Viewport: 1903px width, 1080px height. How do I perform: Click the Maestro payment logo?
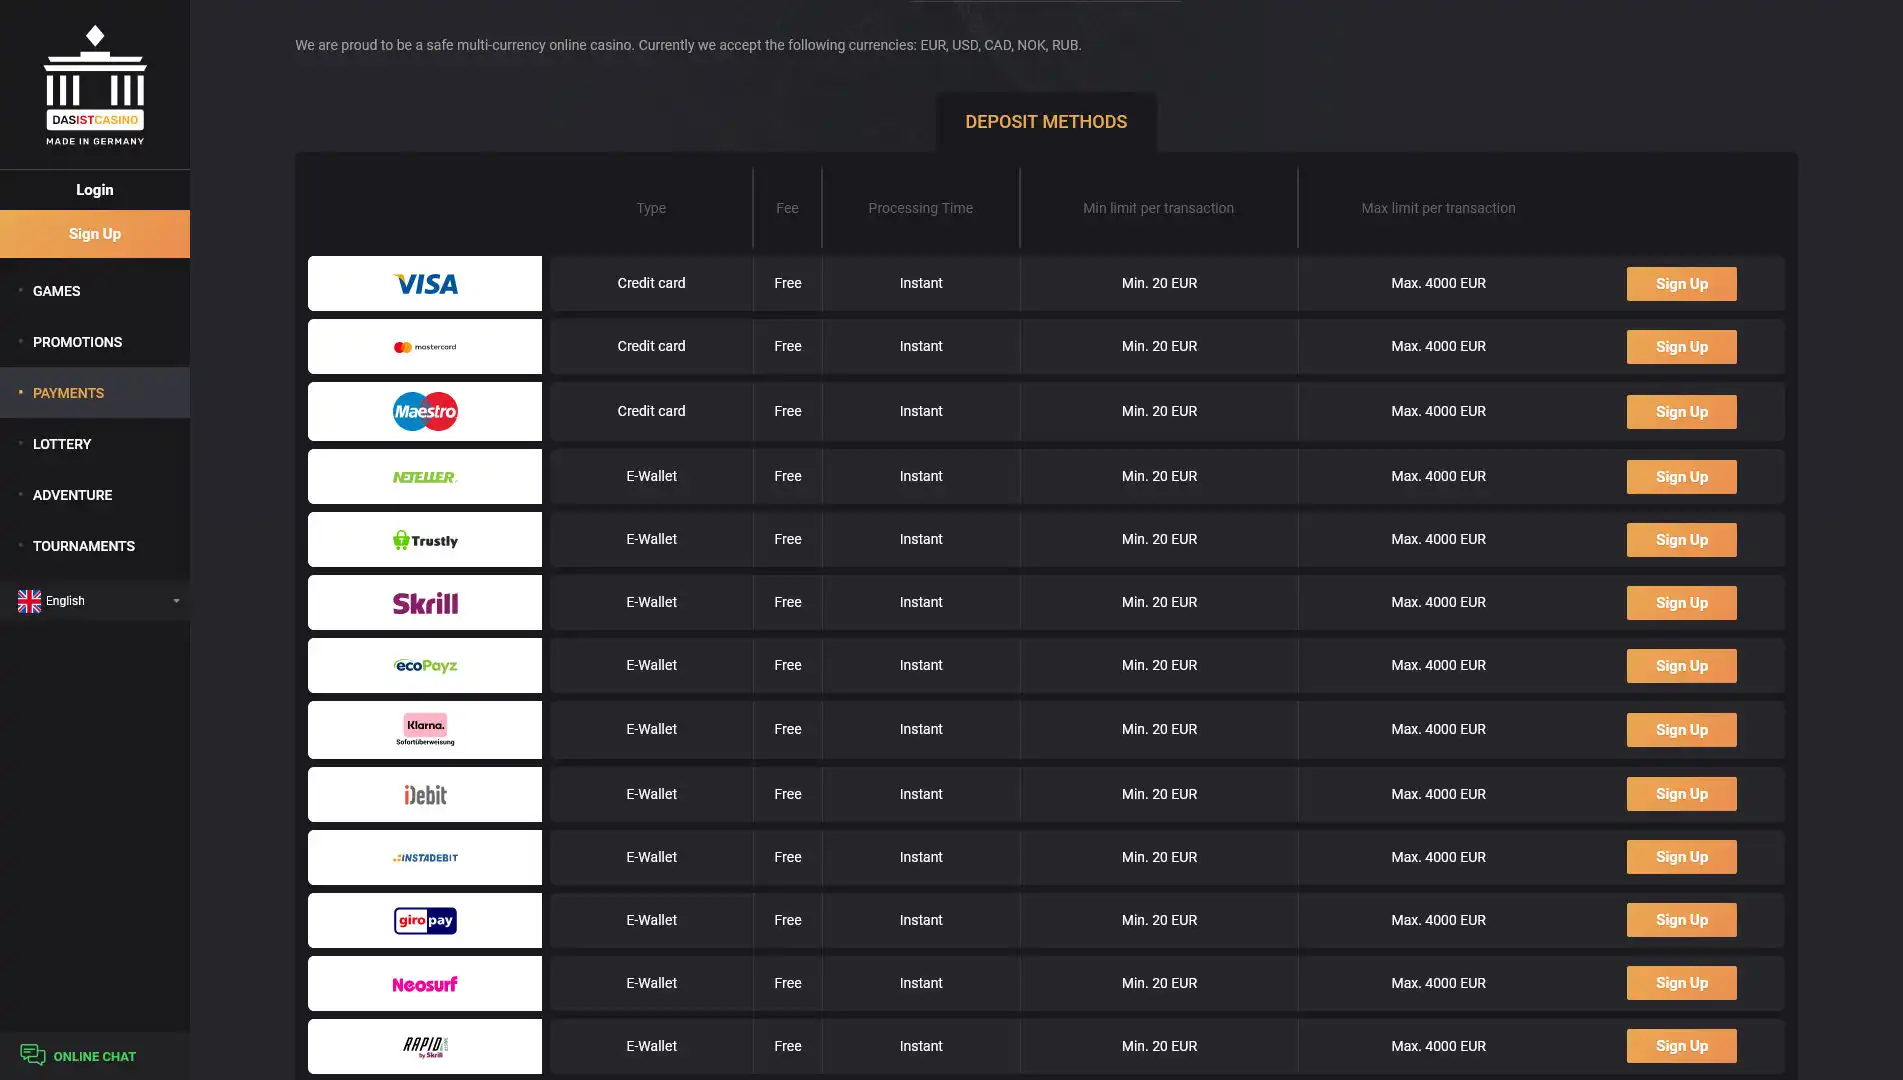[425, 411]
